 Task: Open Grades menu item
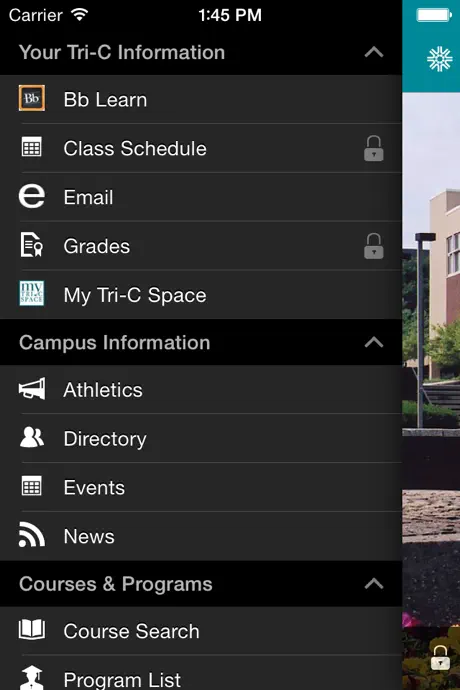click(x=201, y=246)
